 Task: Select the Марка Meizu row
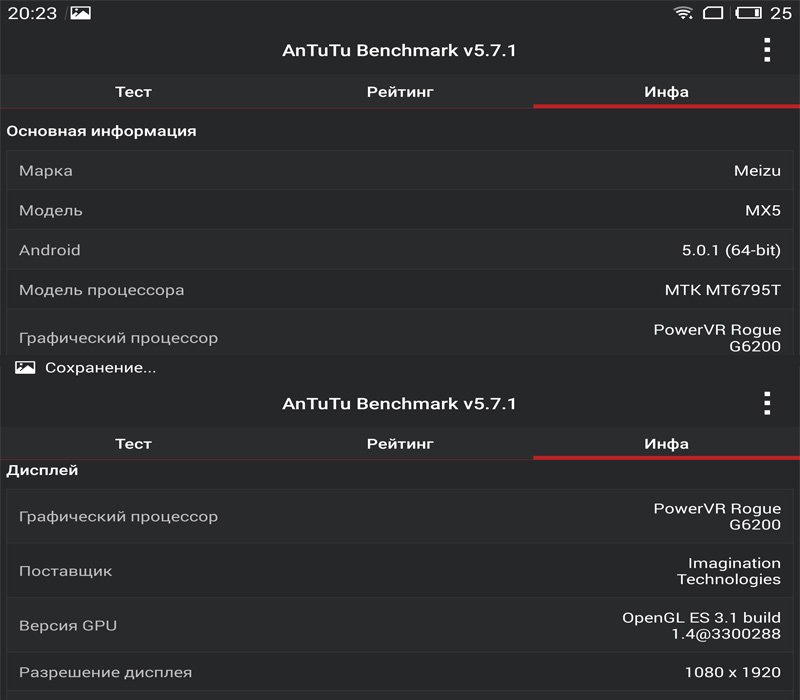coord(400,170)
